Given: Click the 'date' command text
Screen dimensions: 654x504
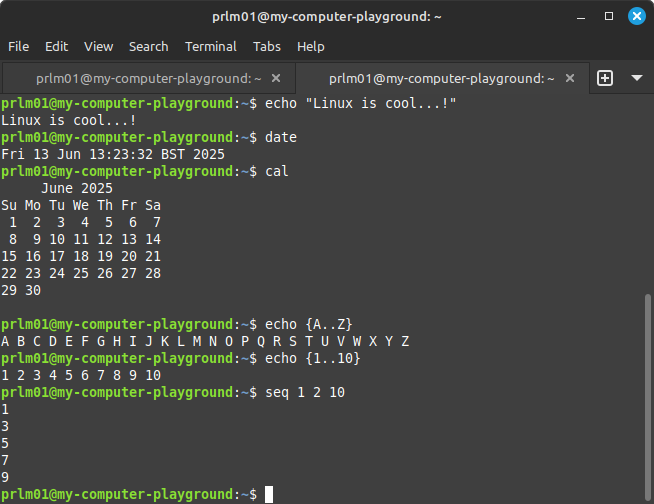Looking at the screenshot, I should click(281, 137).
